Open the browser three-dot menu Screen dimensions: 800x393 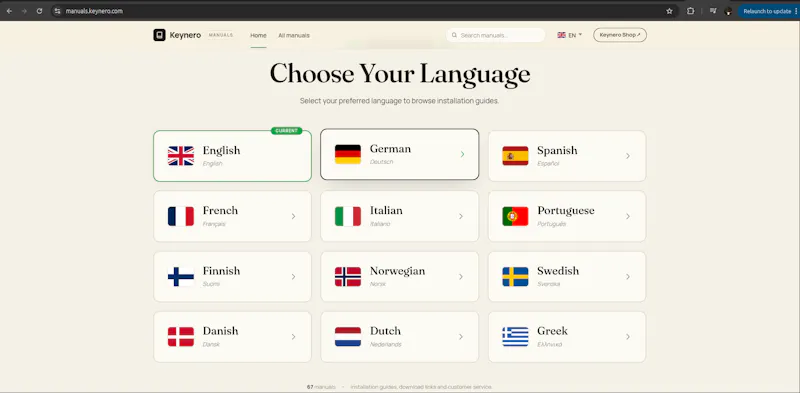pos(795,11)
